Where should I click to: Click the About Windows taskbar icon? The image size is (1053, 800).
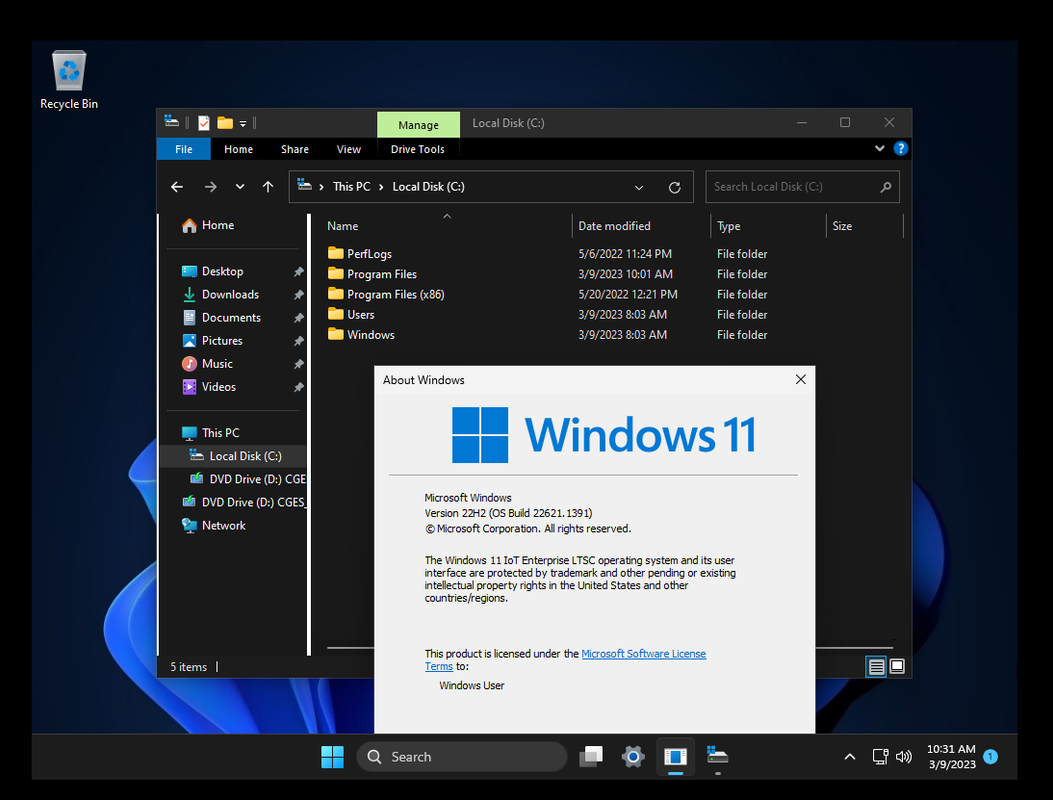coord(676,757)
